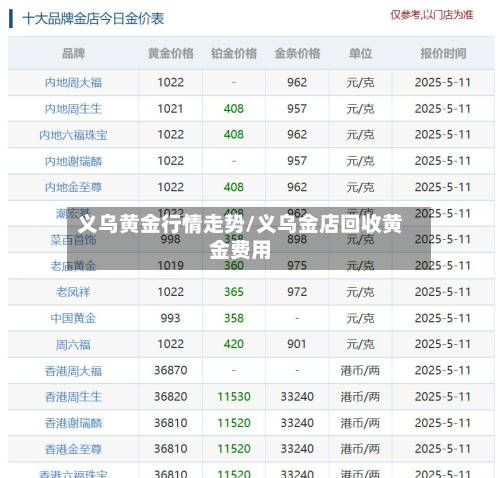The width and height of the screenshot is (500, 478).
Task: Open the 香港谢瑞麟 brand link
Action: click(73, 423)
